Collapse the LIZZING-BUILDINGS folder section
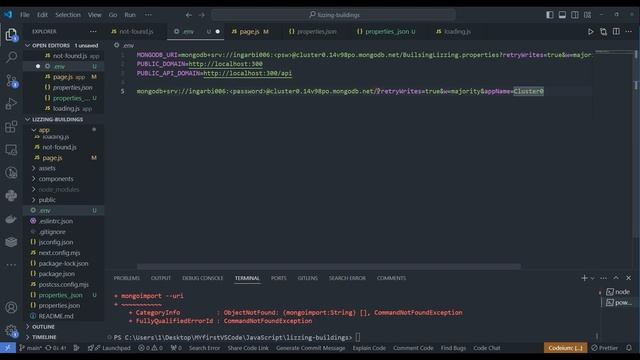The width and height of the screenshot is (640, 360). point(27,119)
